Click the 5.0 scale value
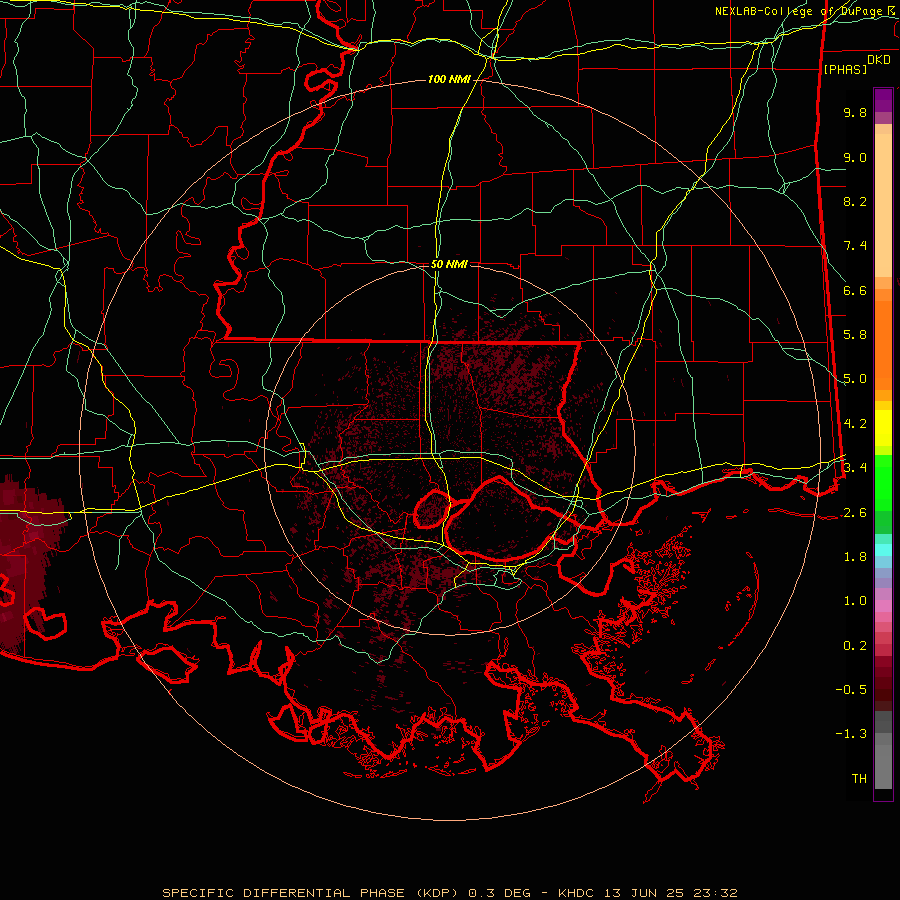Screen dimensions: 900x900 pyautogui.click(x=855, y=379)
